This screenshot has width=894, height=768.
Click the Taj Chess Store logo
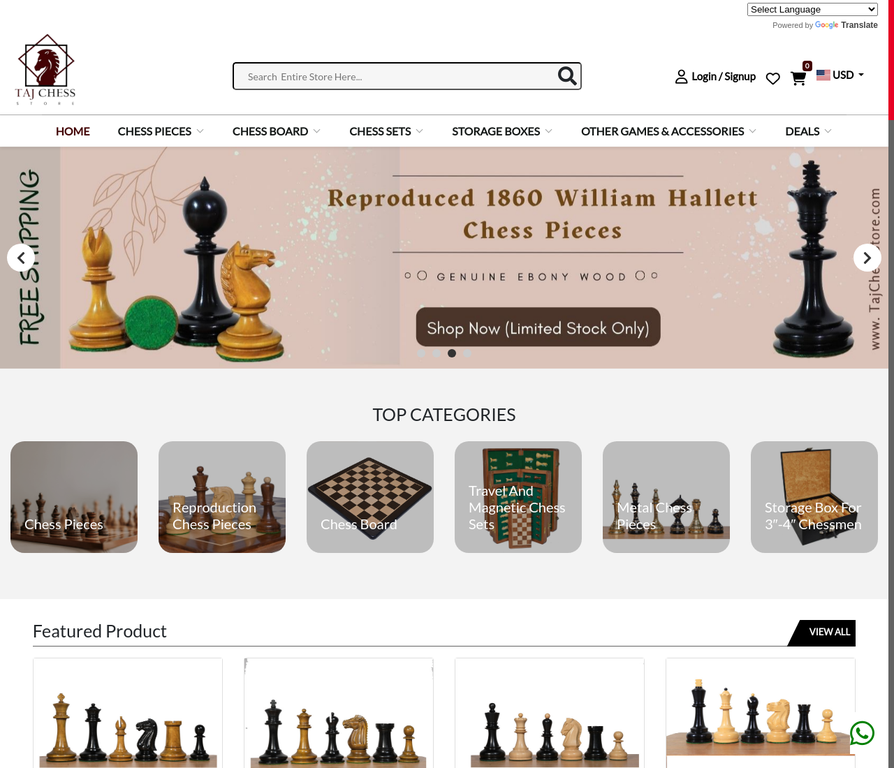(46, 70)
